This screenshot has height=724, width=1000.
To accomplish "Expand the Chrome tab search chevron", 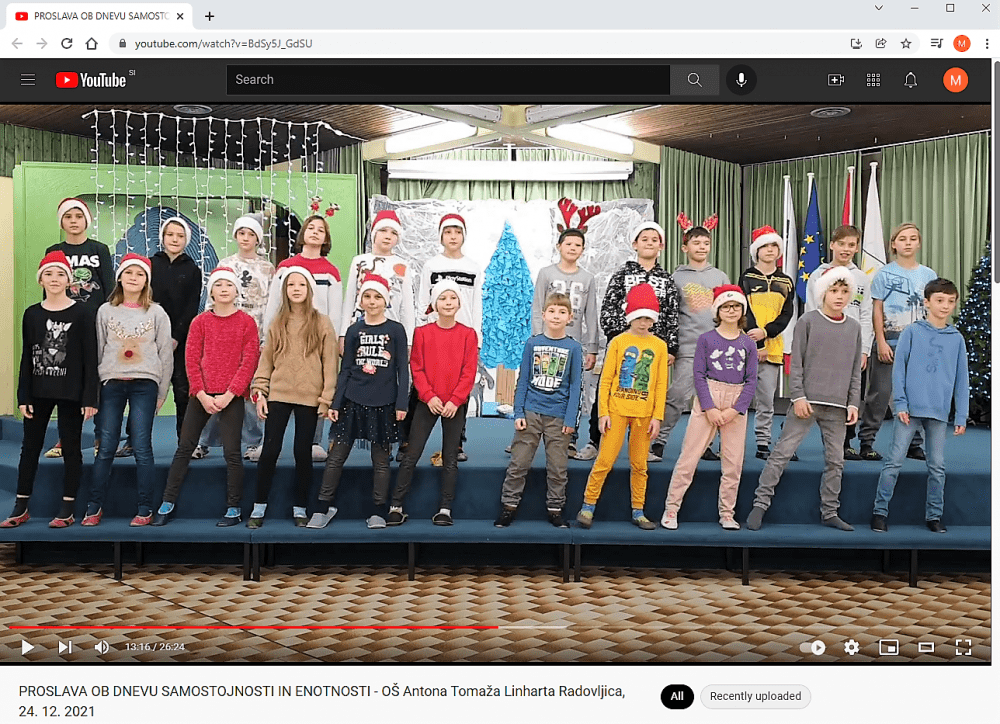I will (878, 8).
